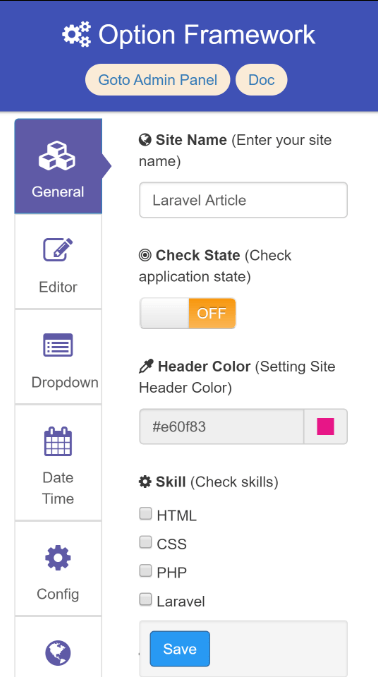Click the gears icon beside Option Framework
The image size is (378, 677).
pos(76,34)
